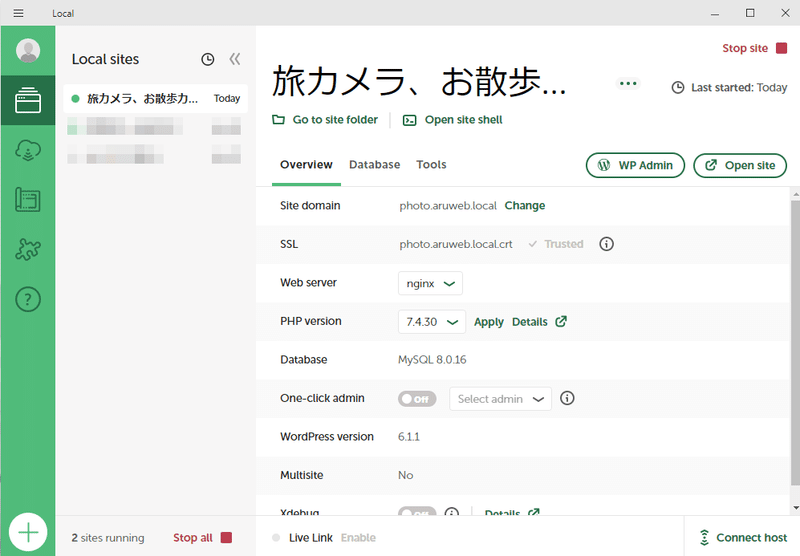800x556 pixels.
Task: Click PHP version Details link
Action: point(530,322)
